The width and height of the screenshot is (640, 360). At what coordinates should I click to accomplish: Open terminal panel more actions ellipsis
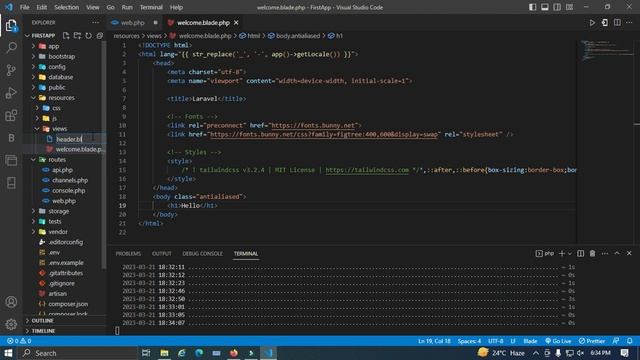pyautogui.click(x=604, y=253)
